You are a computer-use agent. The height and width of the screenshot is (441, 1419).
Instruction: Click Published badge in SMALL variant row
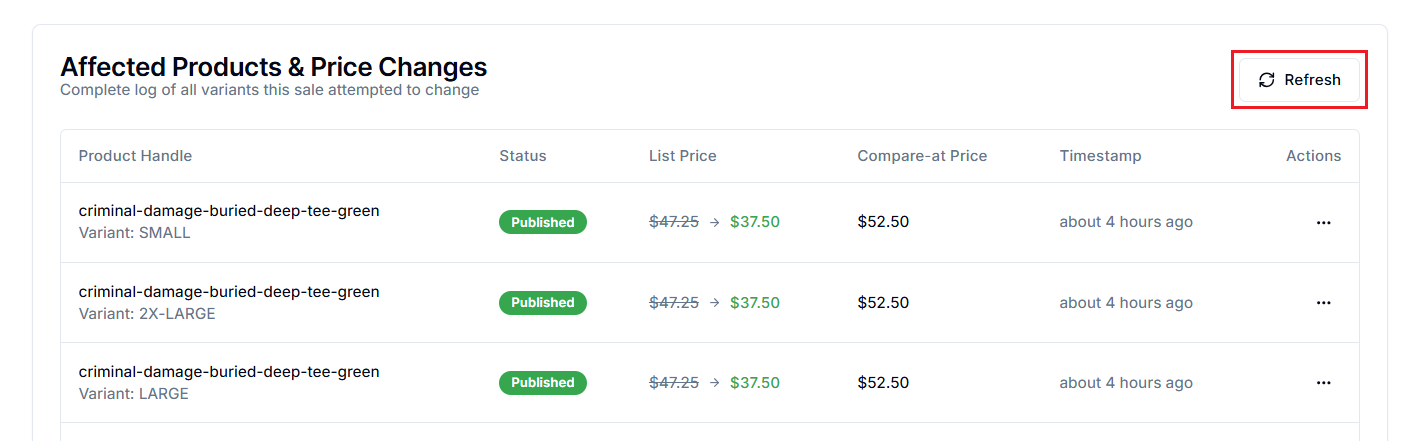(x=543, y=222)
